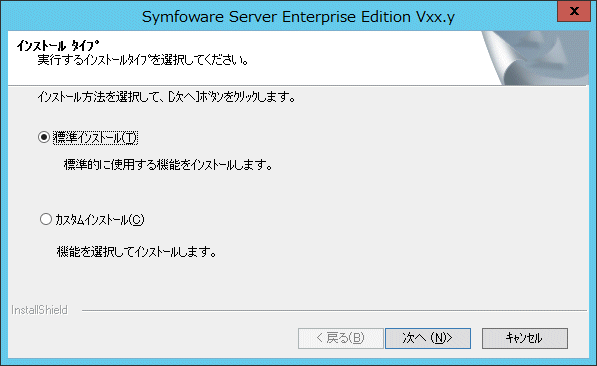Screen dimensions: 597x366
Task: Select the 標準インストール radio button circle
Action: [x=44, y=137]
